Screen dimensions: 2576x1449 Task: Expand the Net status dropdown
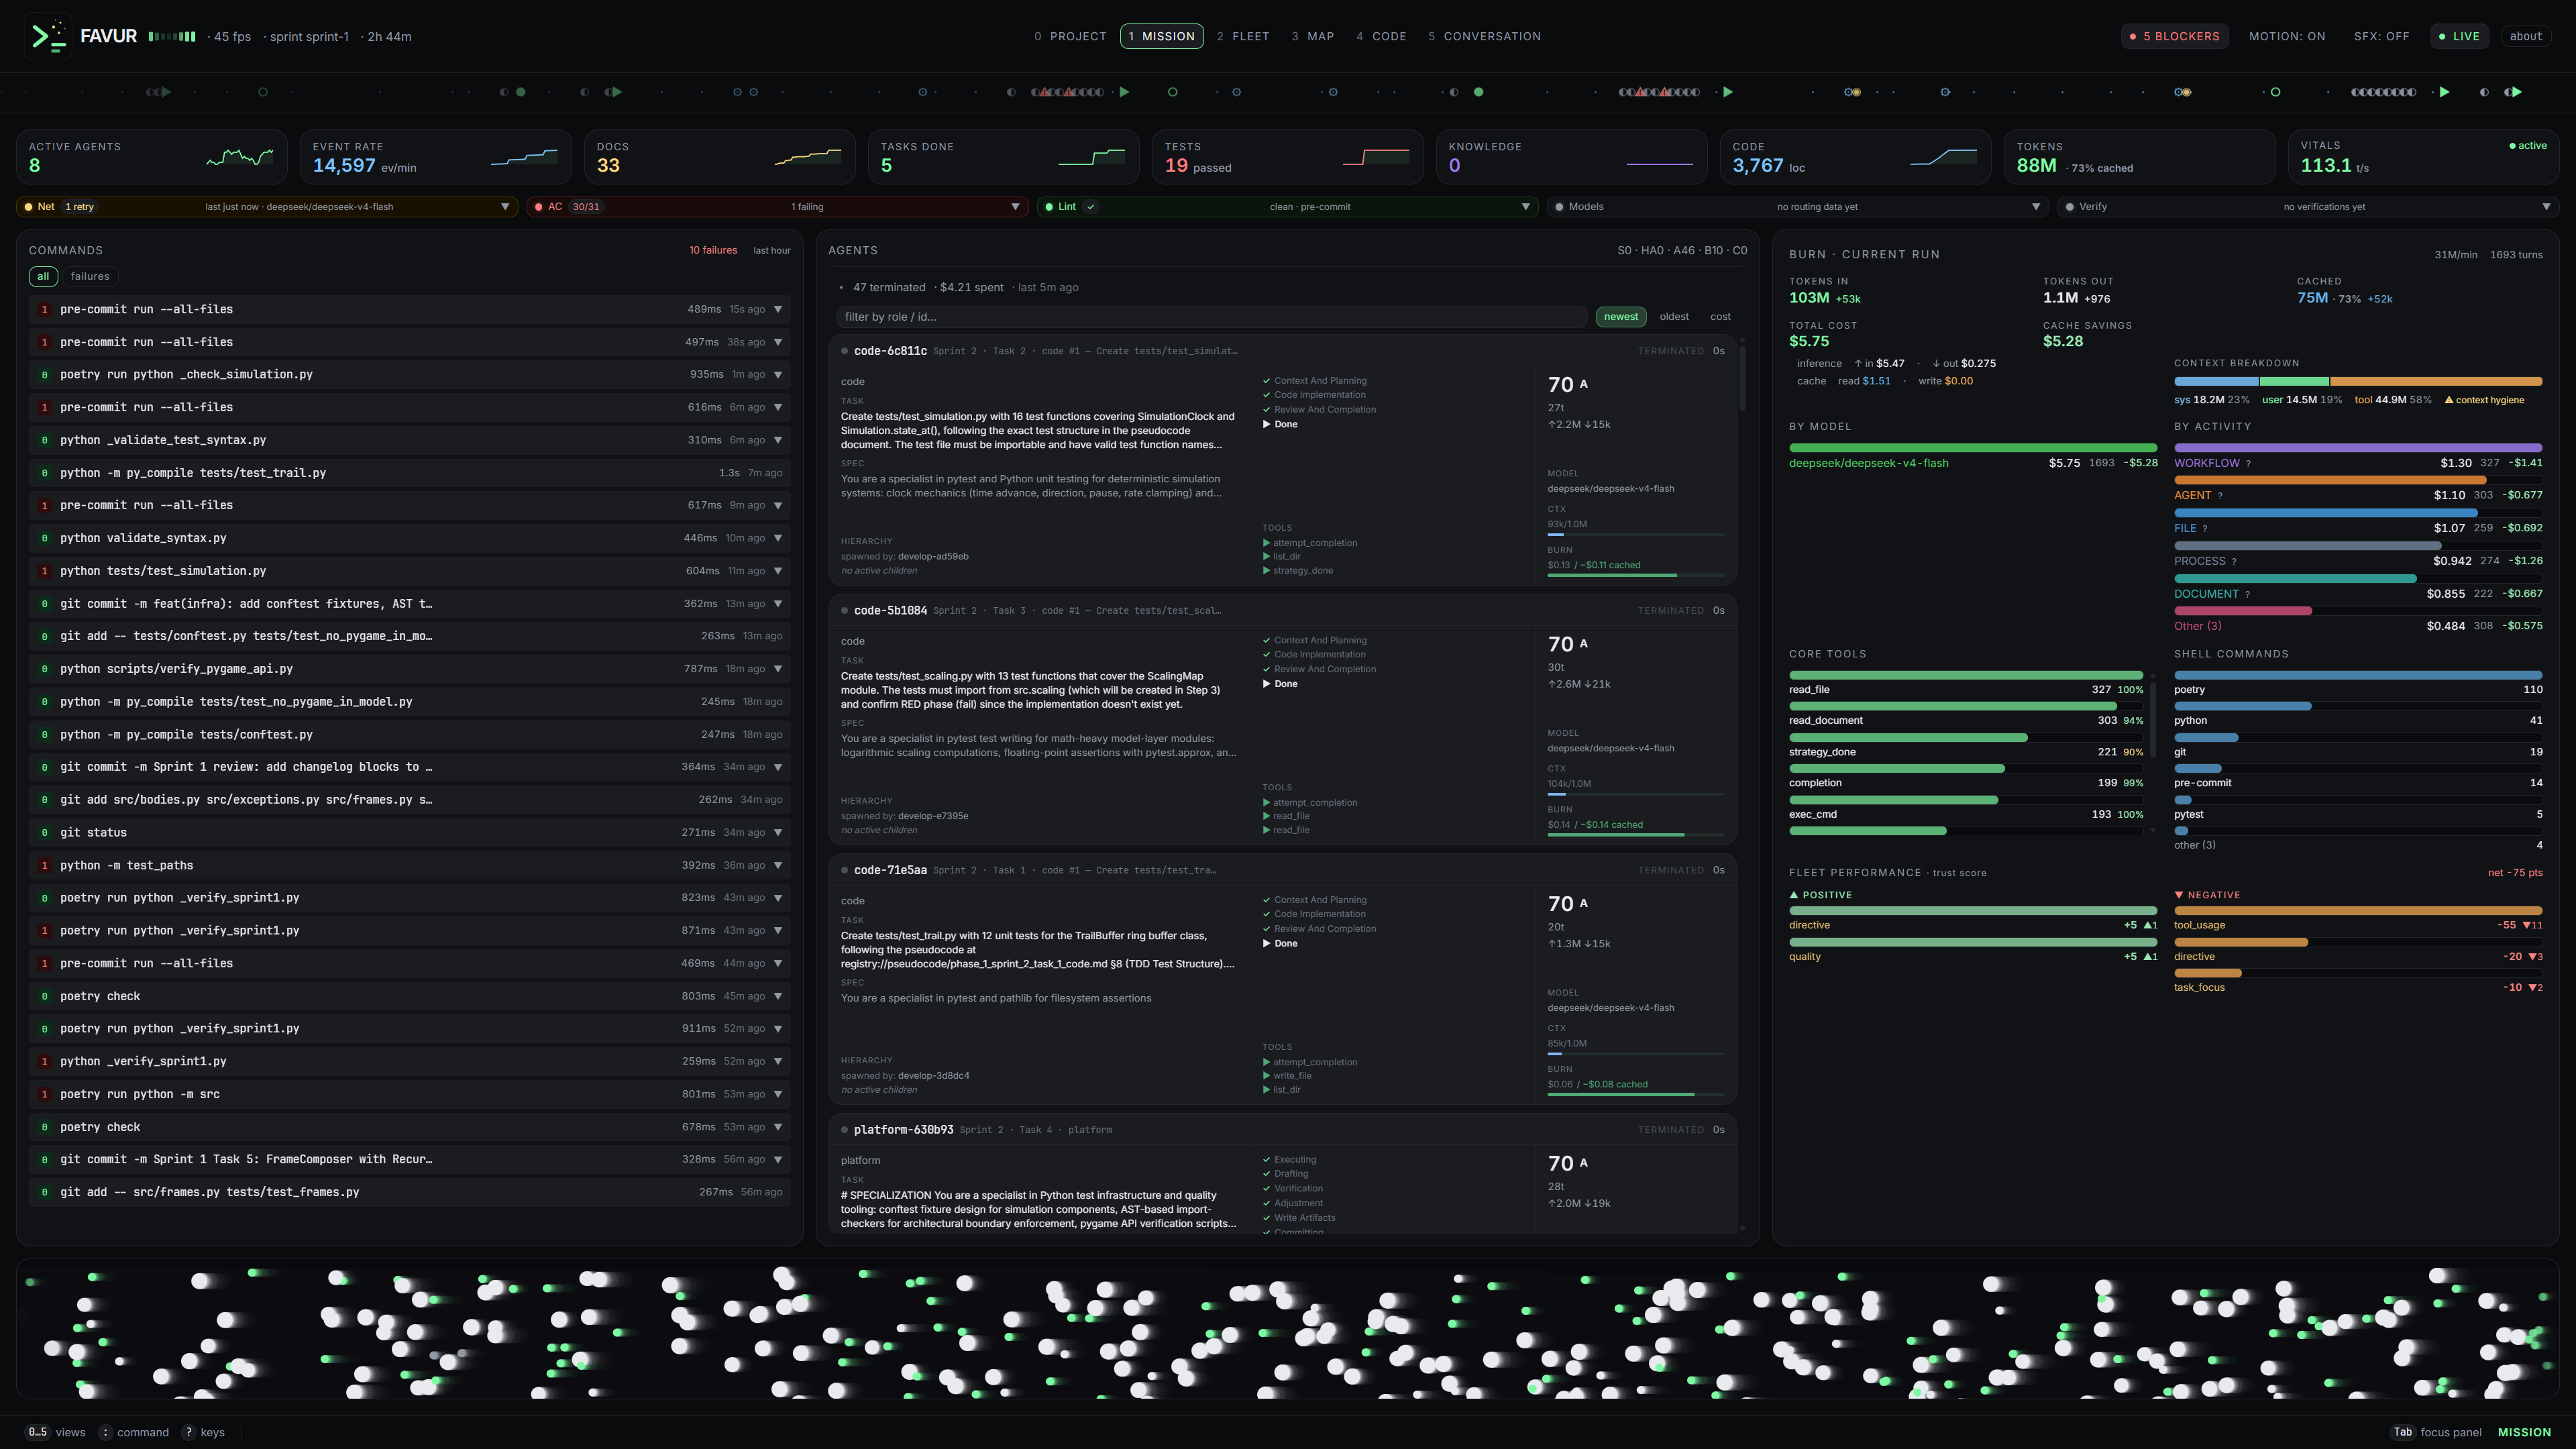(x=505, y=207)
